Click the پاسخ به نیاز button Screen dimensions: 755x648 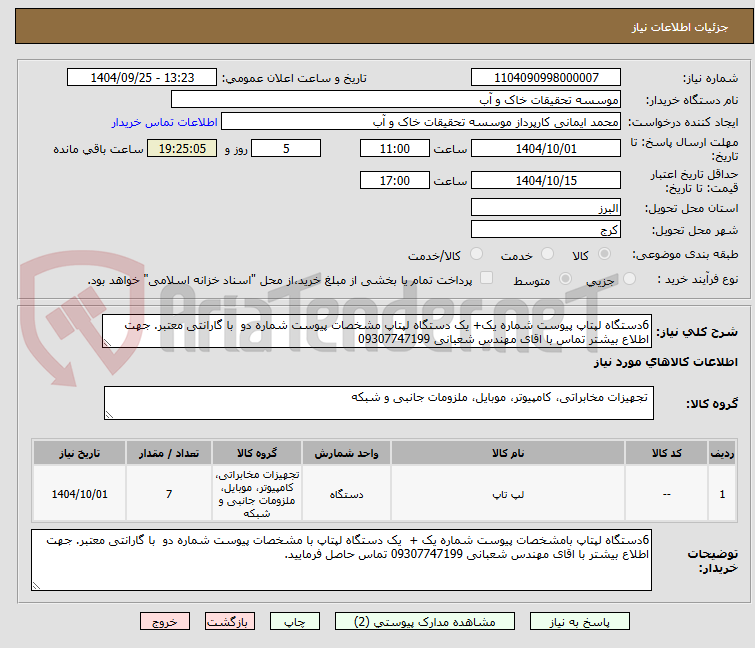tap(579, 622)
